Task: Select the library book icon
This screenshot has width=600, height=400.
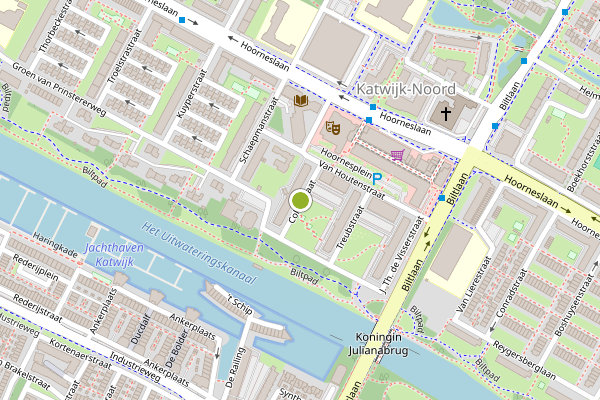Action: click(301, 101)
